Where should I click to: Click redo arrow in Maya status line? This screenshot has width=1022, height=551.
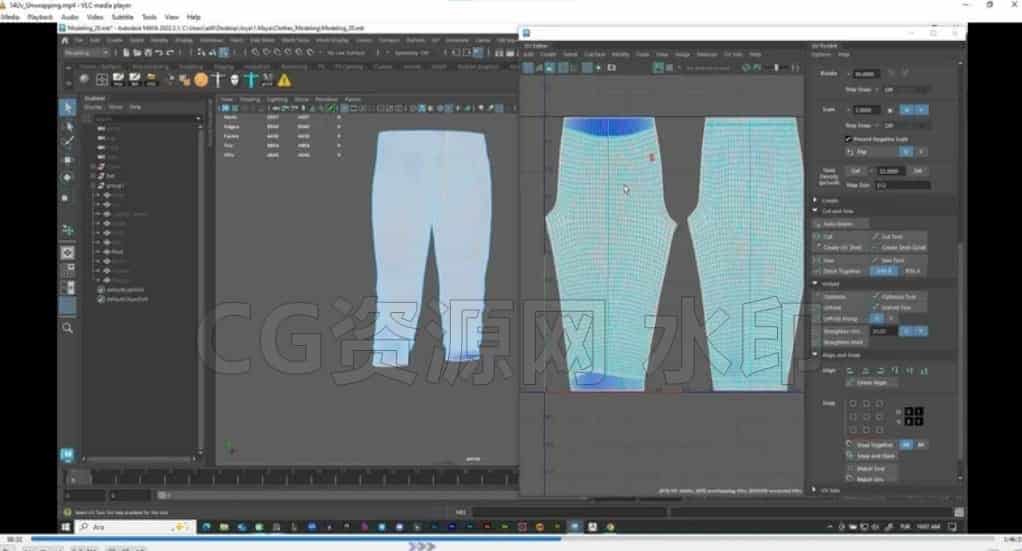(169, 52)
